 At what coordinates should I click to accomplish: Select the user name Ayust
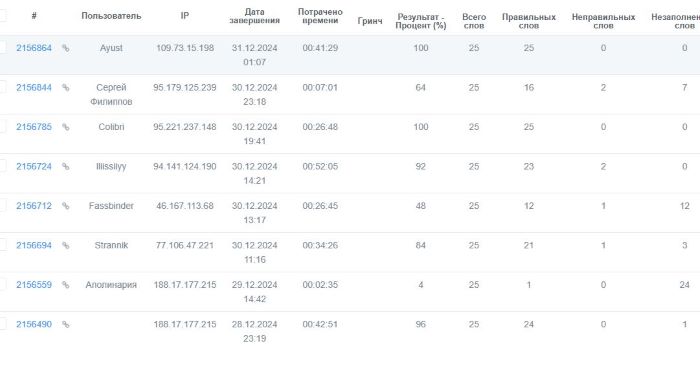point(111,48)
